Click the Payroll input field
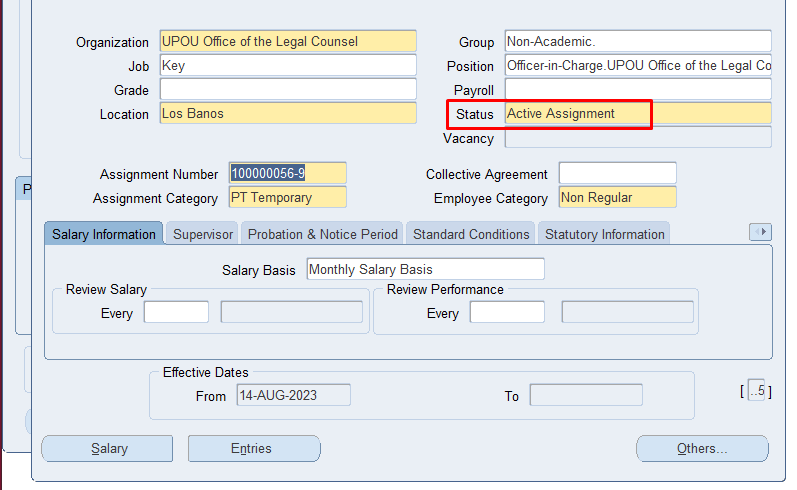 637,90
